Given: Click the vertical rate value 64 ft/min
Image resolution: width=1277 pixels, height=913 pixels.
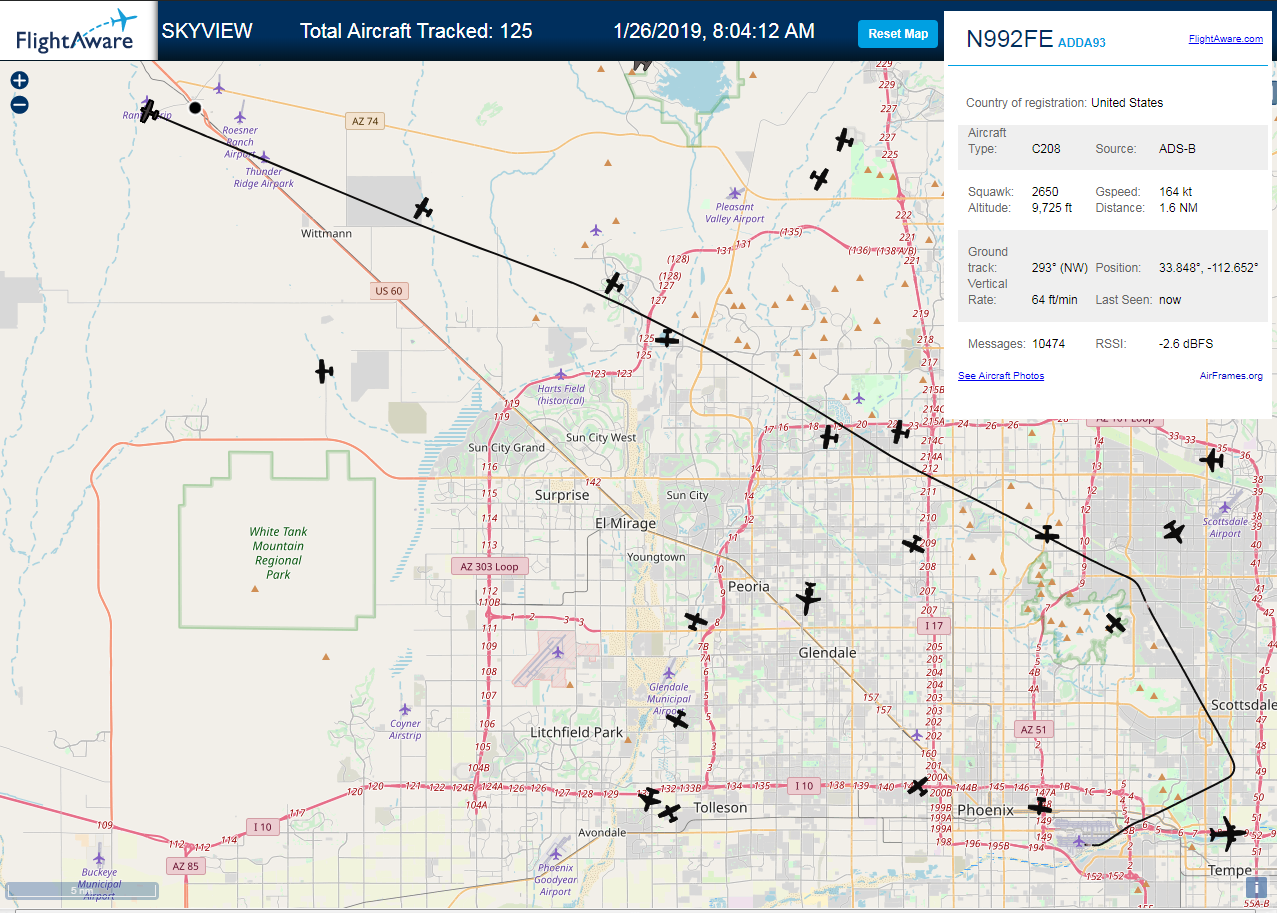Looking at the screenshot, I should pyautogui.click(x=1055, y=300).
